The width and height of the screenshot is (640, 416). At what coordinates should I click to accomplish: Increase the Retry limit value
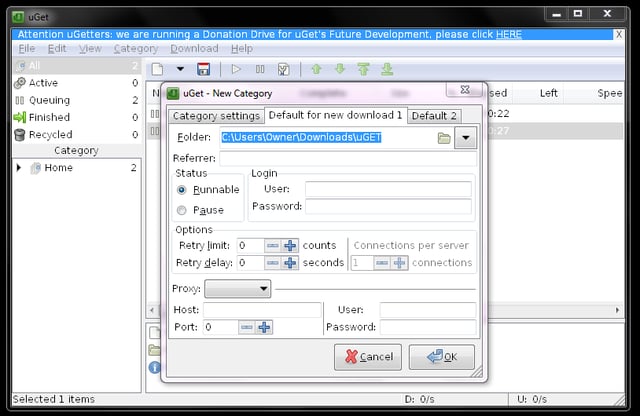tap(290, 245)
